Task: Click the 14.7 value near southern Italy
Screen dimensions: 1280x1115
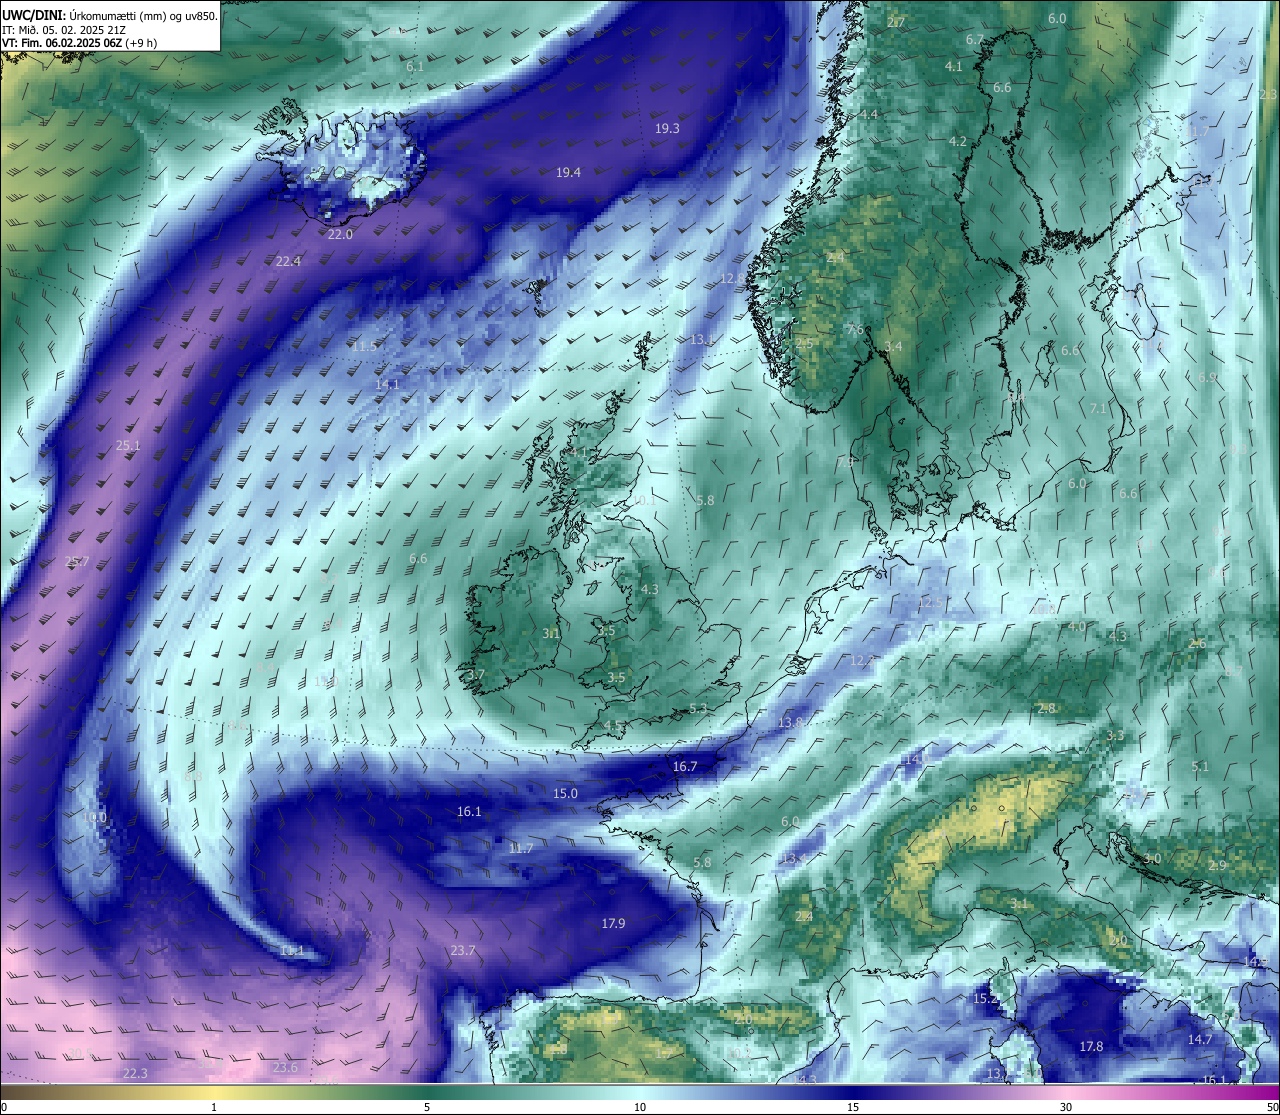Action: [x=1199, y=1039]
